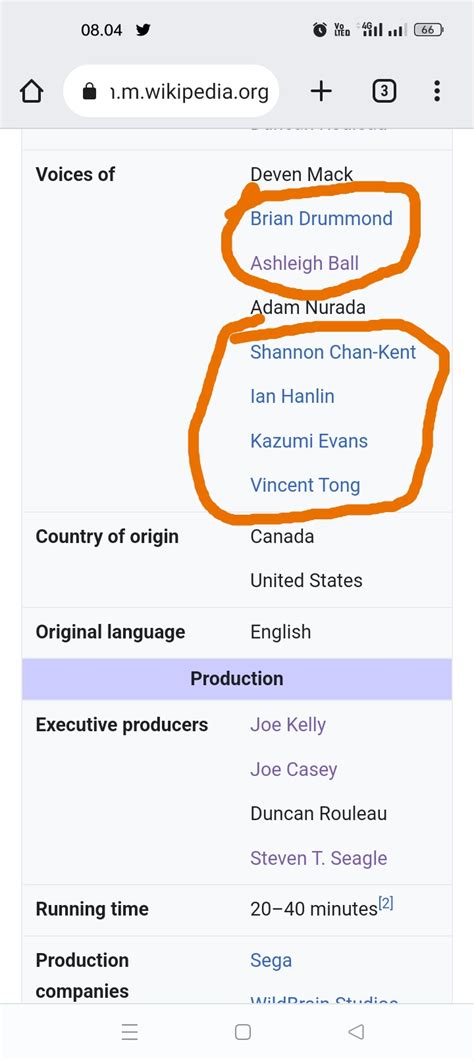Open a new tab with plus icon
474x1061 pixels.
(x=321, y=91)
